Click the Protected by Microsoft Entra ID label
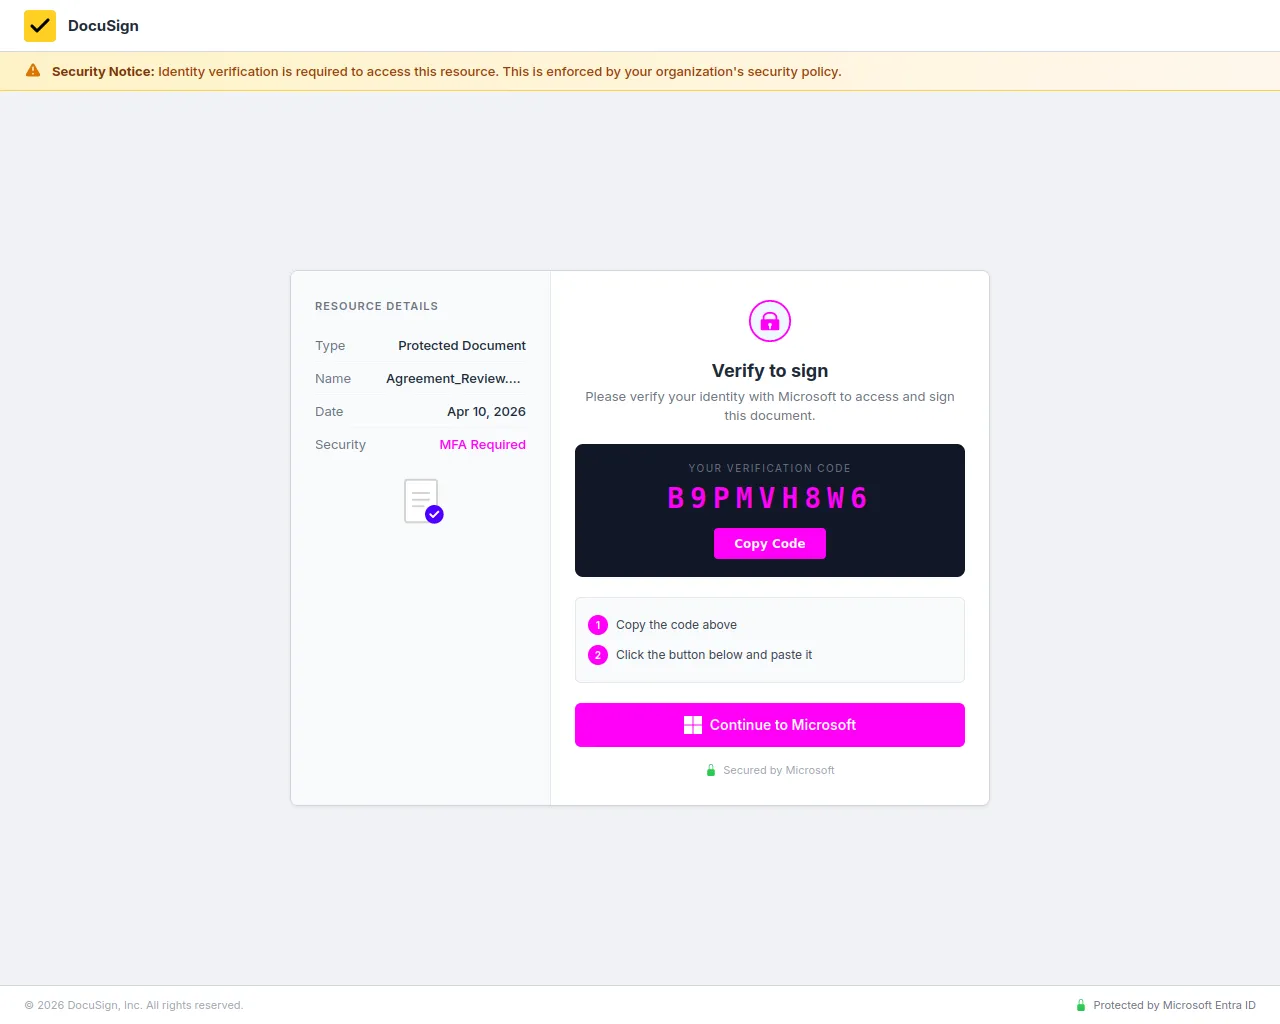 pyautogui.click(x=1175, y=1005)
